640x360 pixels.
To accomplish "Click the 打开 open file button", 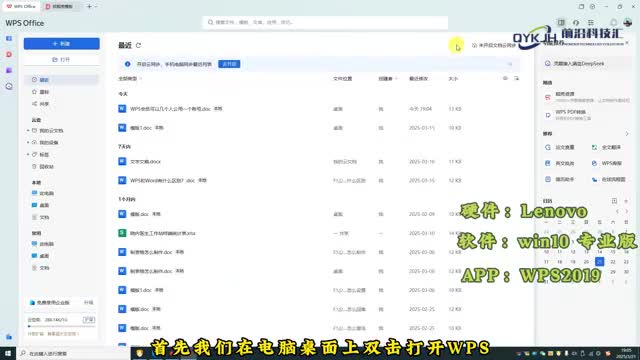I will click(61, 60).
